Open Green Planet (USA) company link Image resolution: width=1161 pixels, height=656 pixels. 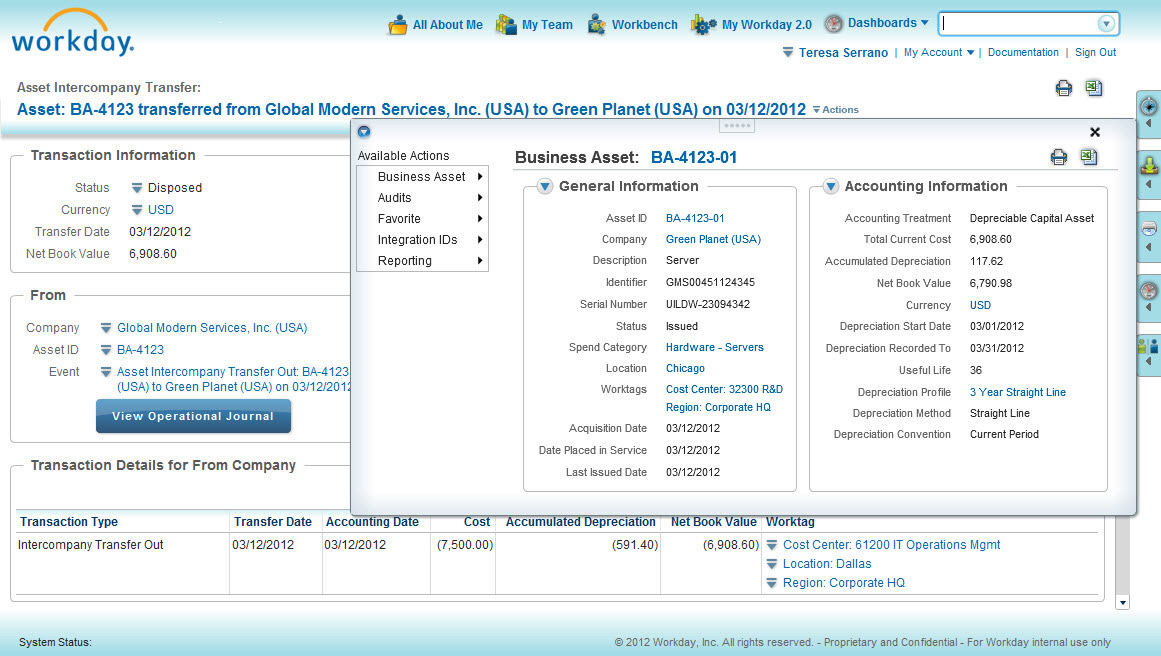[x=713, y=239]
